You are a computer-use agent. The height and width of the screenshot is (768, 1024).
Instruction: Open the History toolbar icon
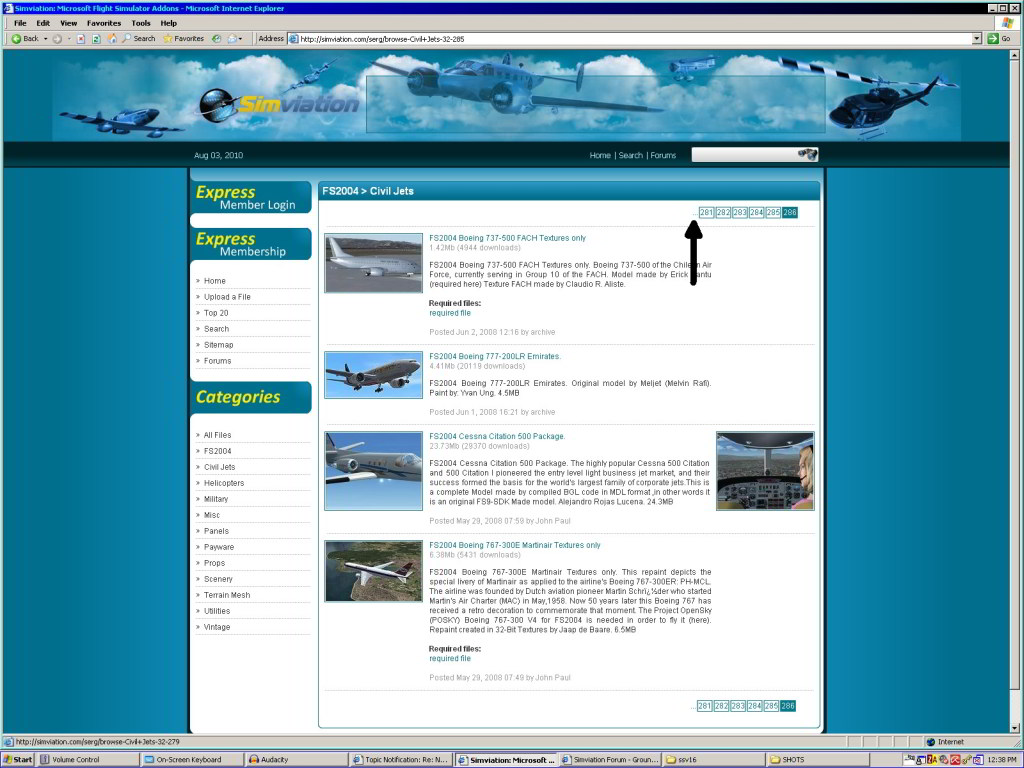(x=217, y=39)
